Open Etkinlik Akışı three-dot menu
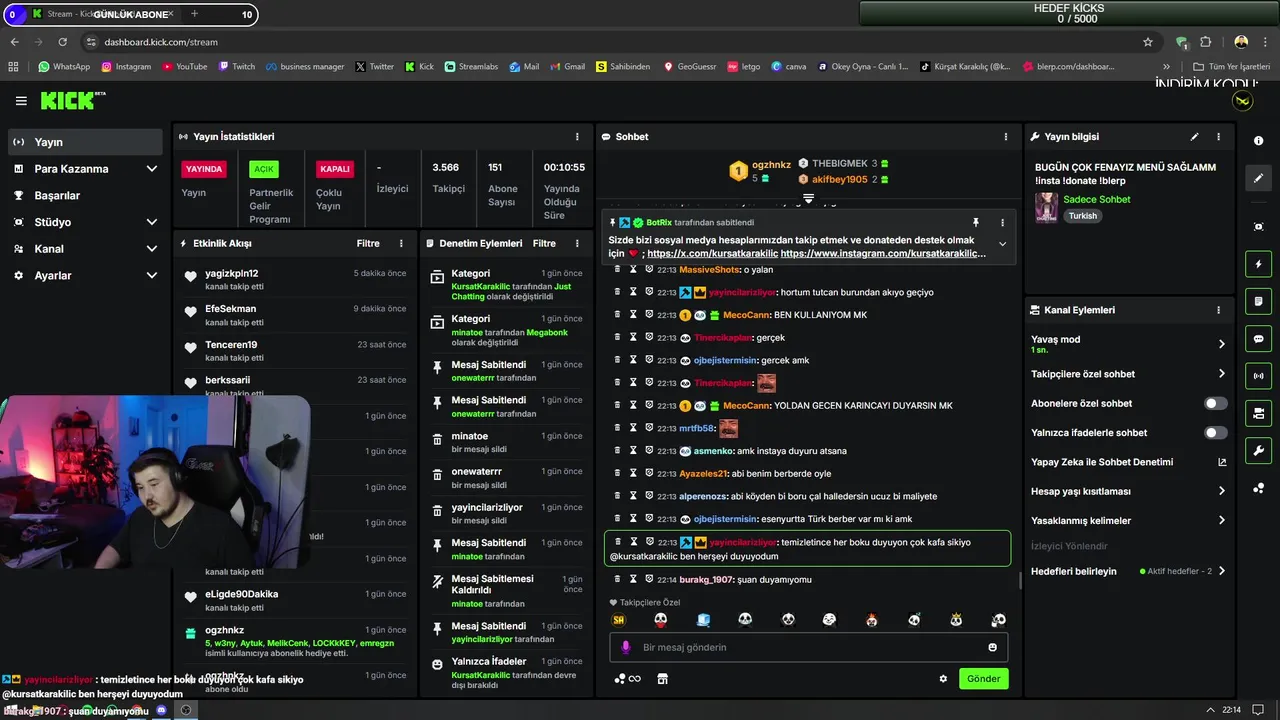The image size is (1280, 720). pos(401,243)
